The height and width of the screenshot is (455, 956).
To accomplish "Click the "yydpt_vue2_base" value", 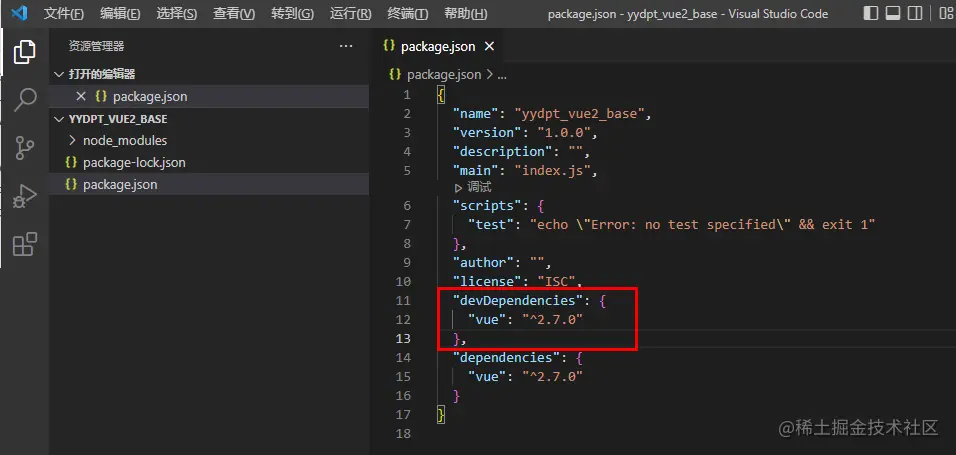I will coord(580,113).
